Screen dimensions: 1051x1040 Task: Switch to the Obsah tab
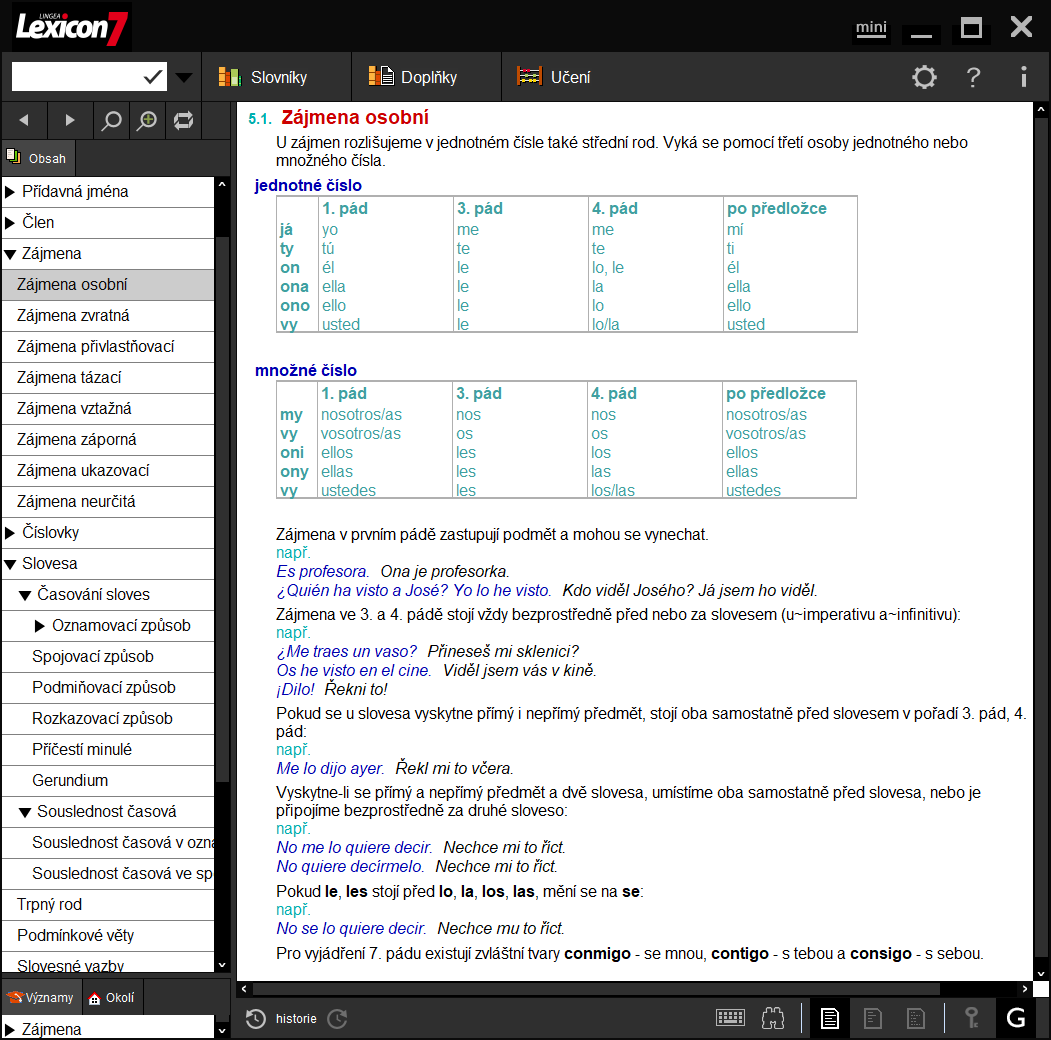click(x=37, y=158)
